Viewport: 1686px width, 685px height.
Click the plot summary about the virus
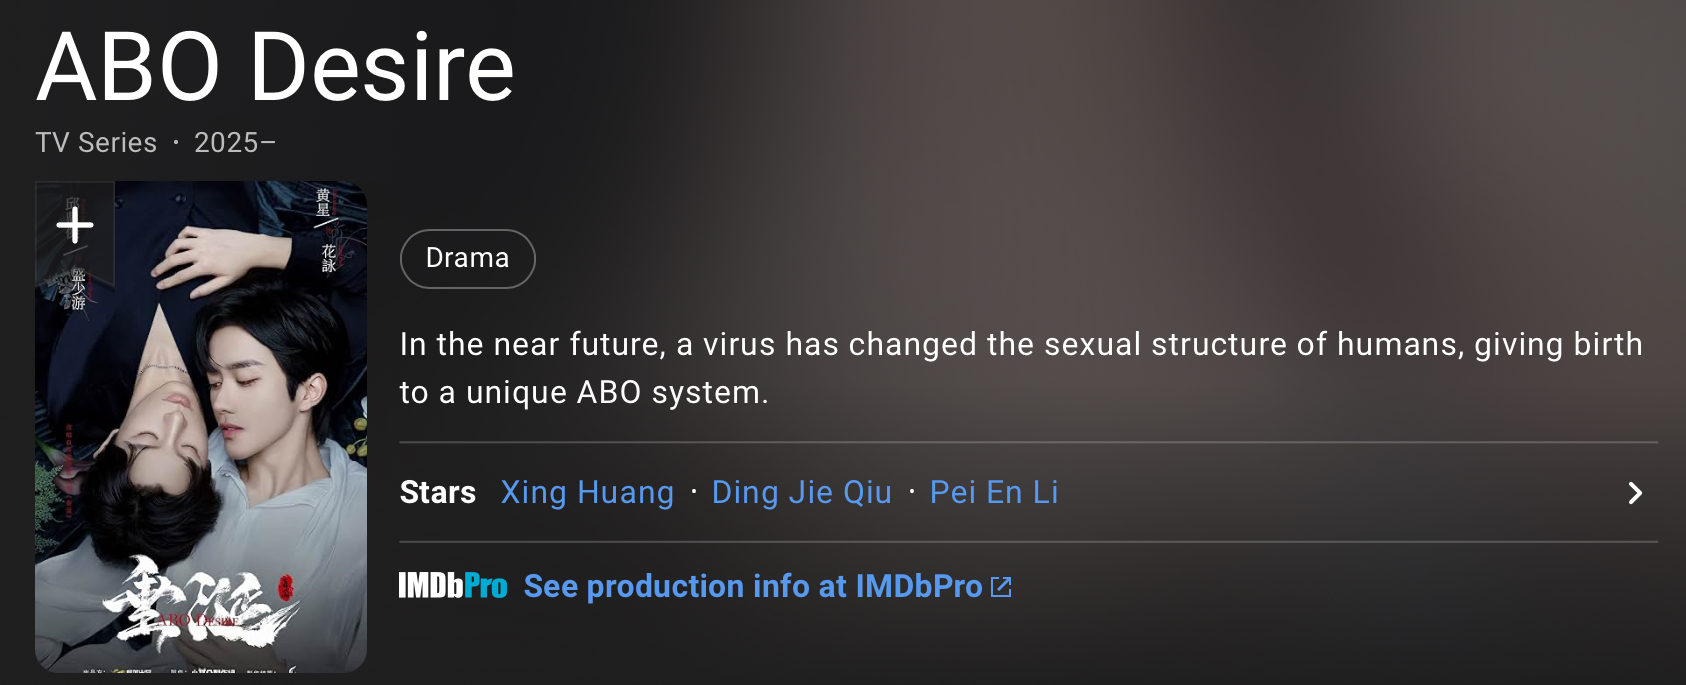tap(1020, 368)
